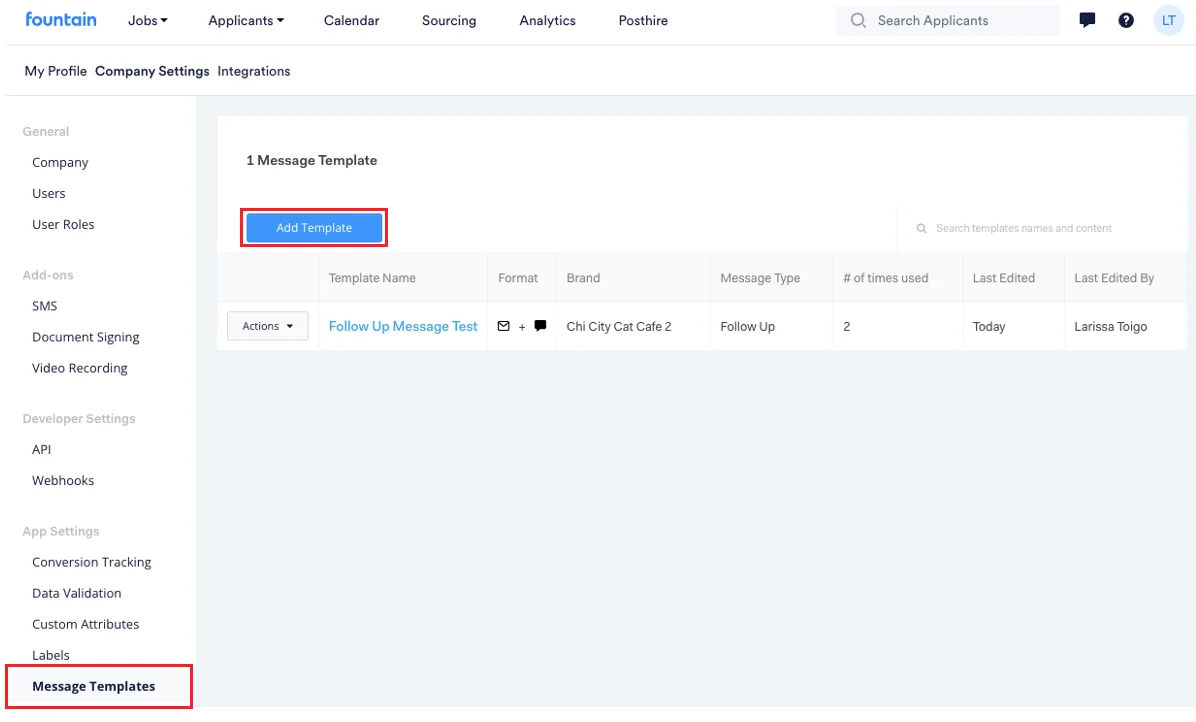The image size is (1196, 722).
Task: Open the Analytics page
Action: point(548,21)
